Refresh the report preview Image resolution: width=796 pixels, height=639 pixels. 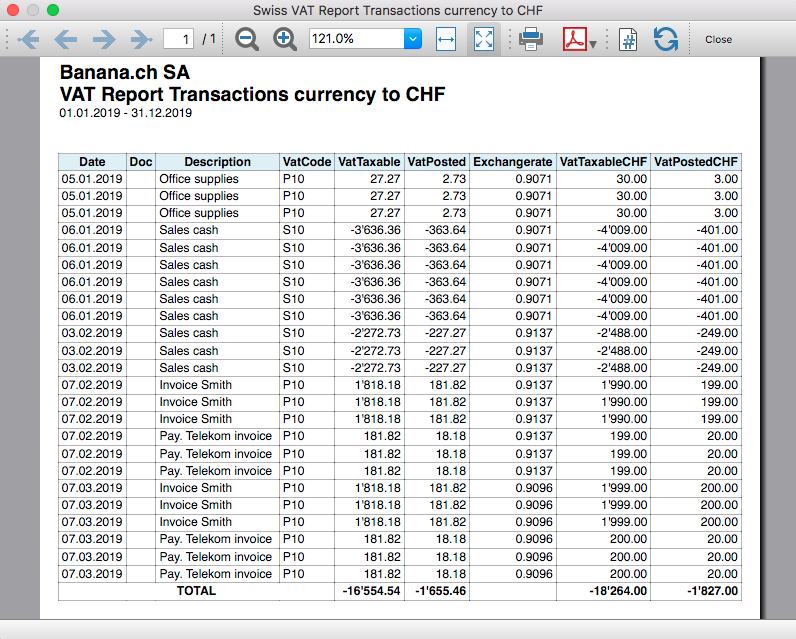pyautogui.click(x=666, y=40)
